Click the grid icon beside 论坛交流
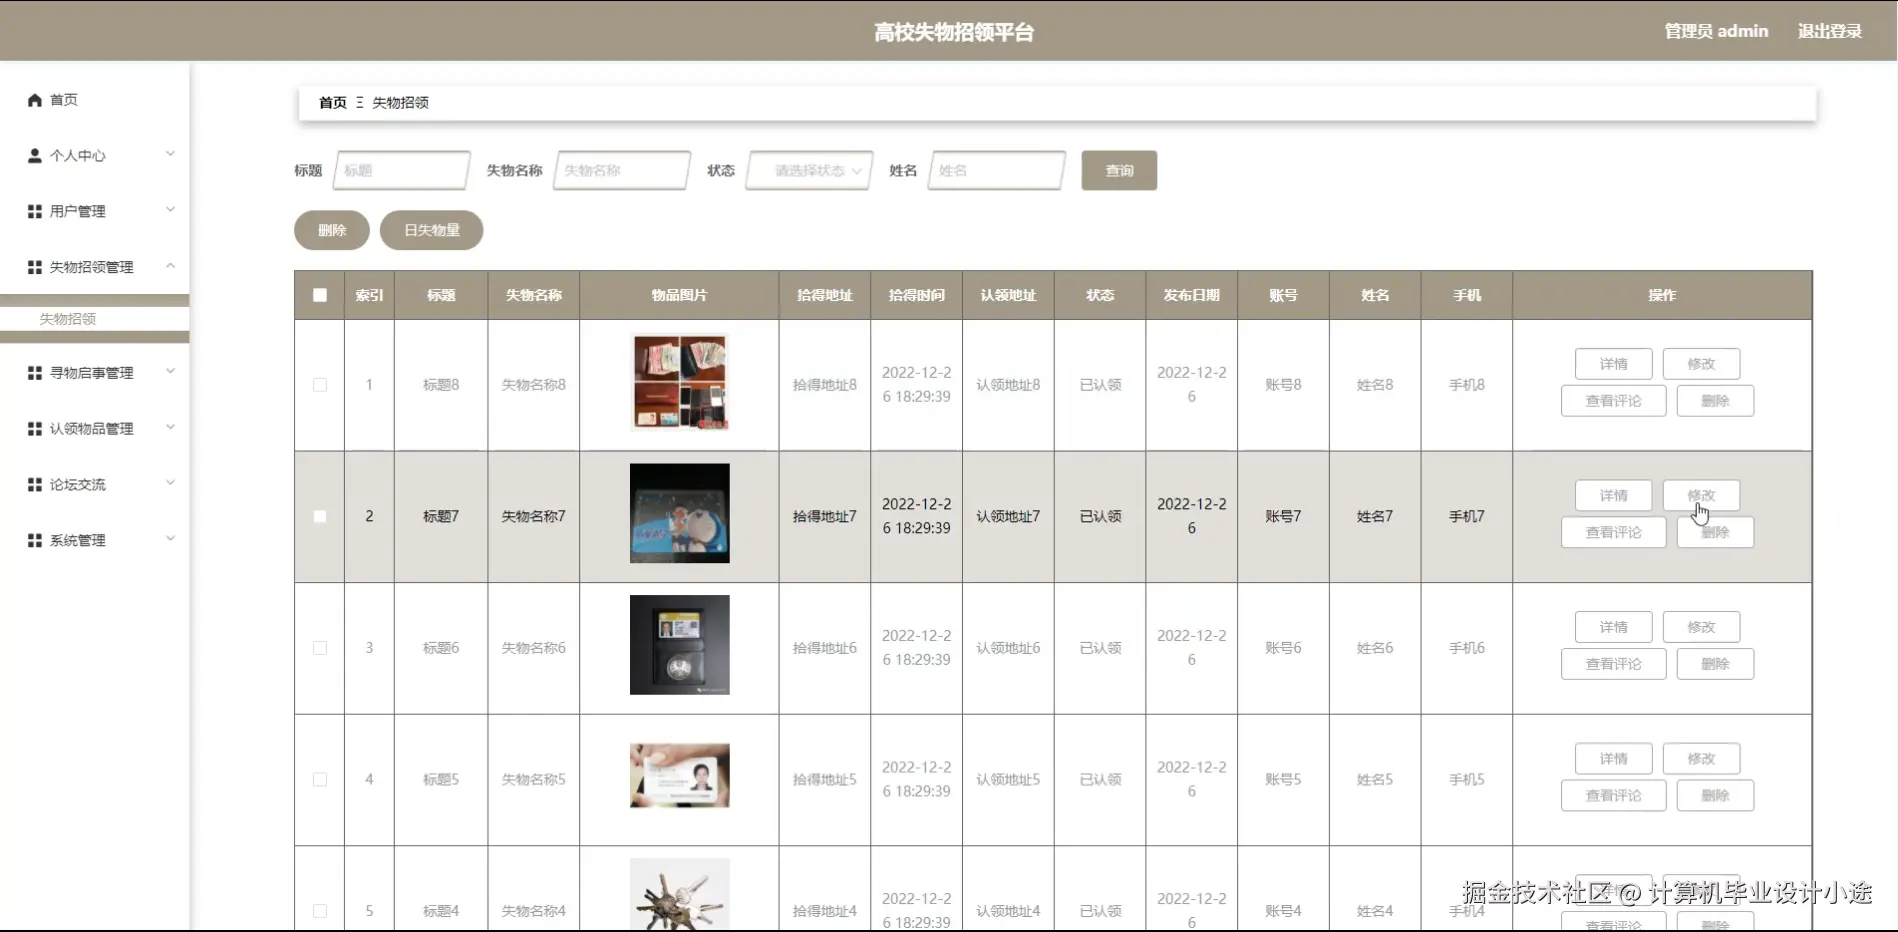 point(35,485)
